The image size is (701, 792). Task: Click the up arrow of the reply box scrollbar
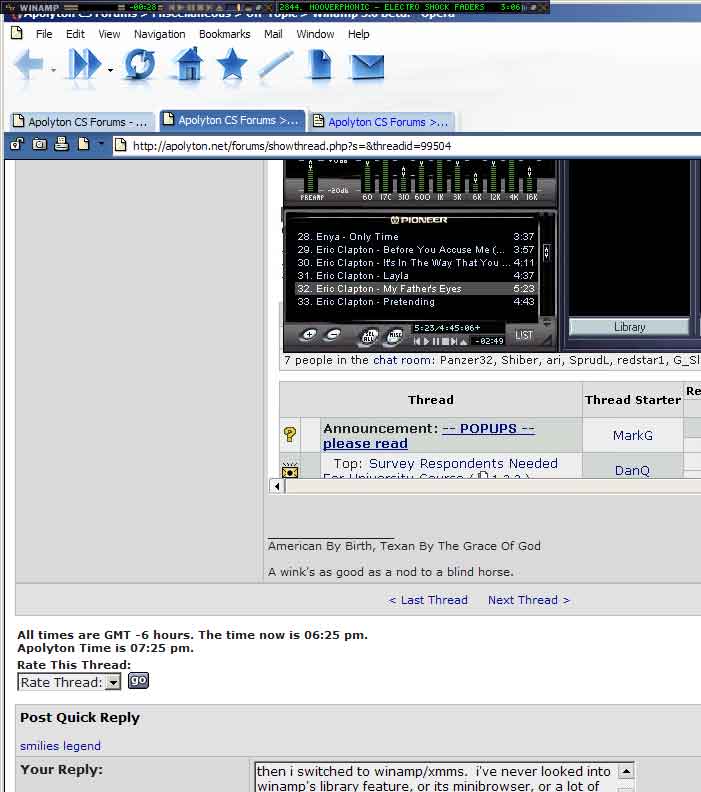[x=626, y=771]
